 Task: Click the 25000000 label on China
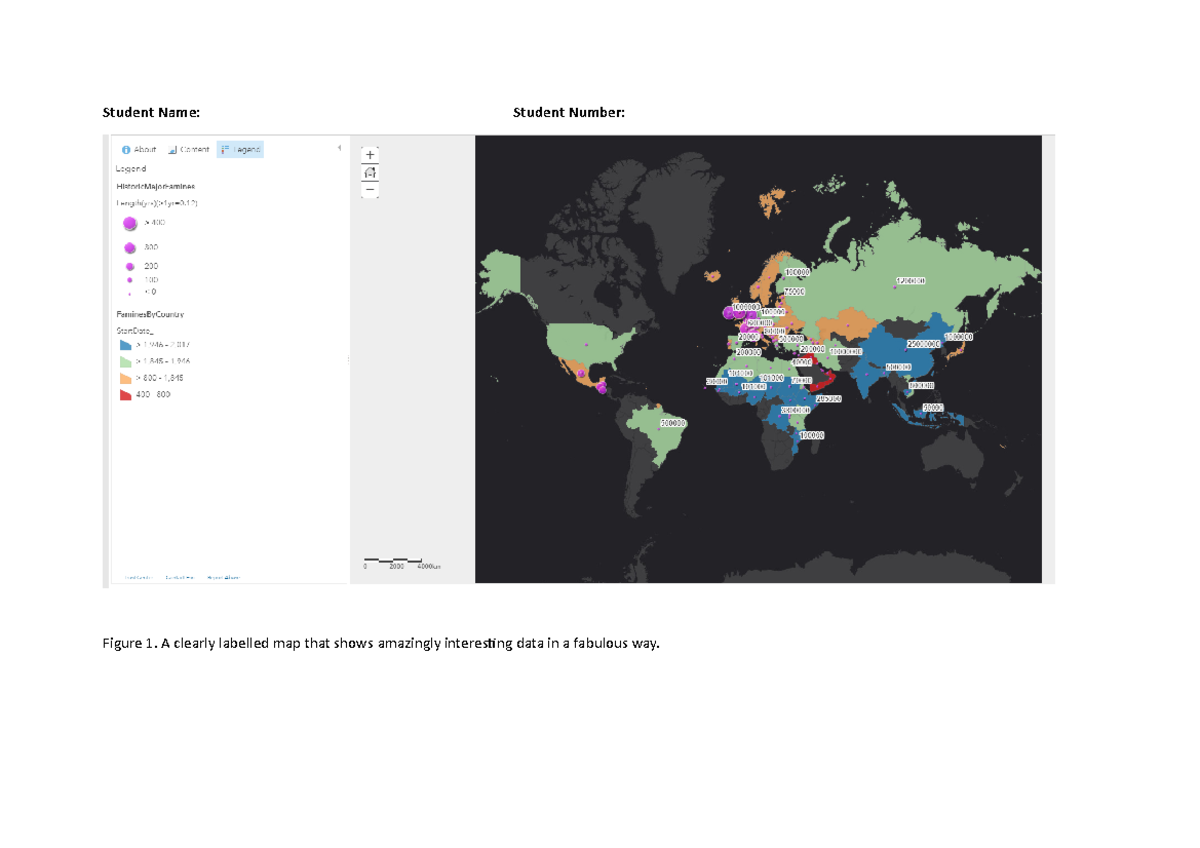click(923, 344)
